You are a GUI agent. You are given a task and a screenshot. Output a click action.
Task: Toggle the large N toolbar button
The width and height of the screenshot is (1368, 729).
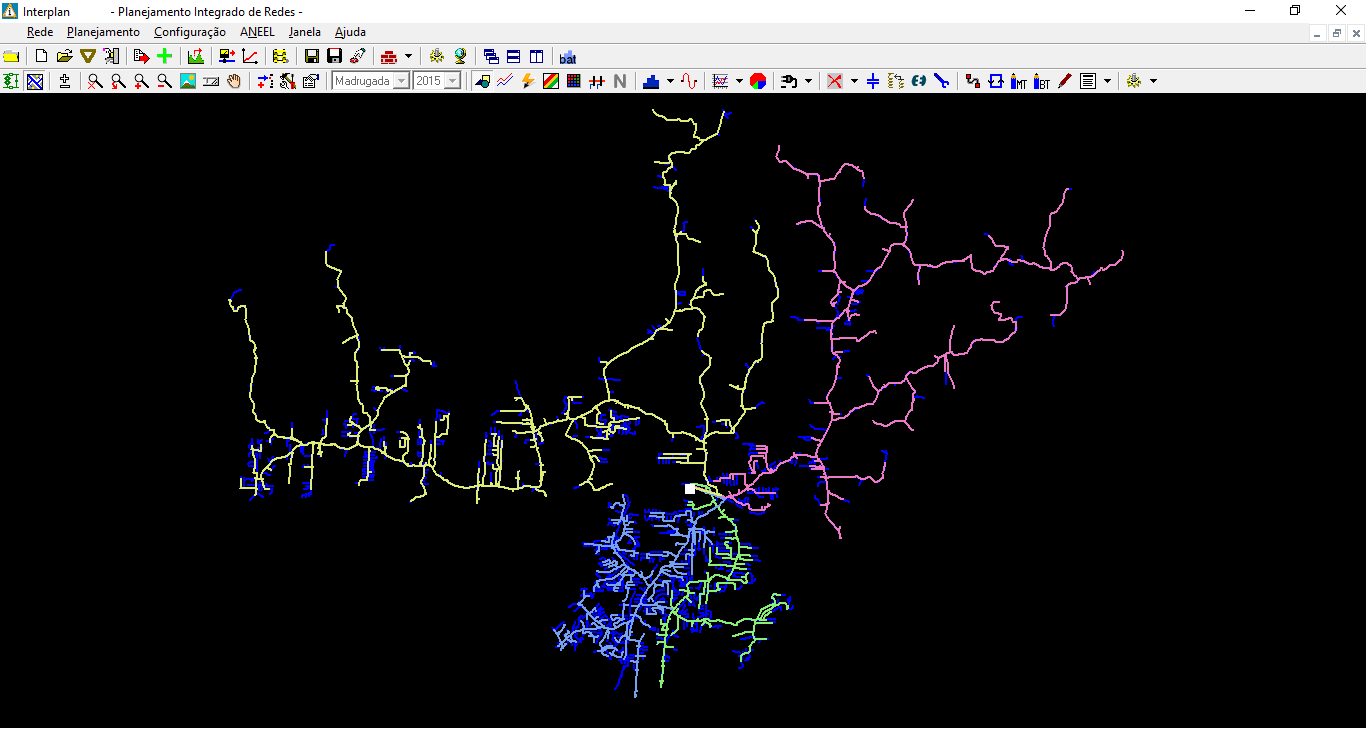click(x=620, y=82)
